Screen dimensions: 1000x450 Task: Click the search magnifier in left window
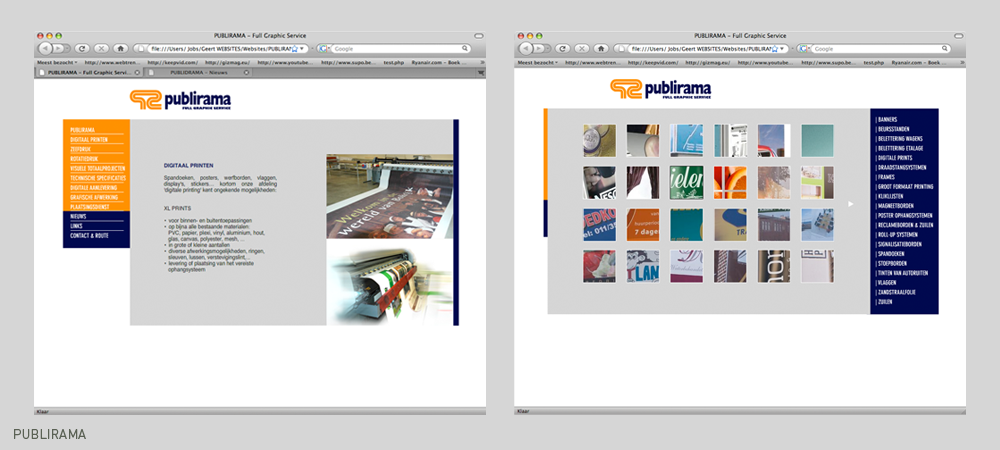(x=465, y=48)
